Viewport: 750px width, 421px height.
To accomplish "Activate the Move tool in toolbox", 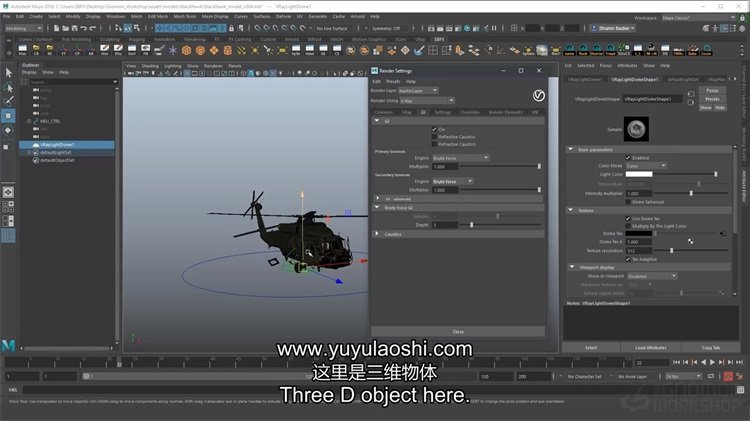I will pyautogui.click(x=9, y=116).
